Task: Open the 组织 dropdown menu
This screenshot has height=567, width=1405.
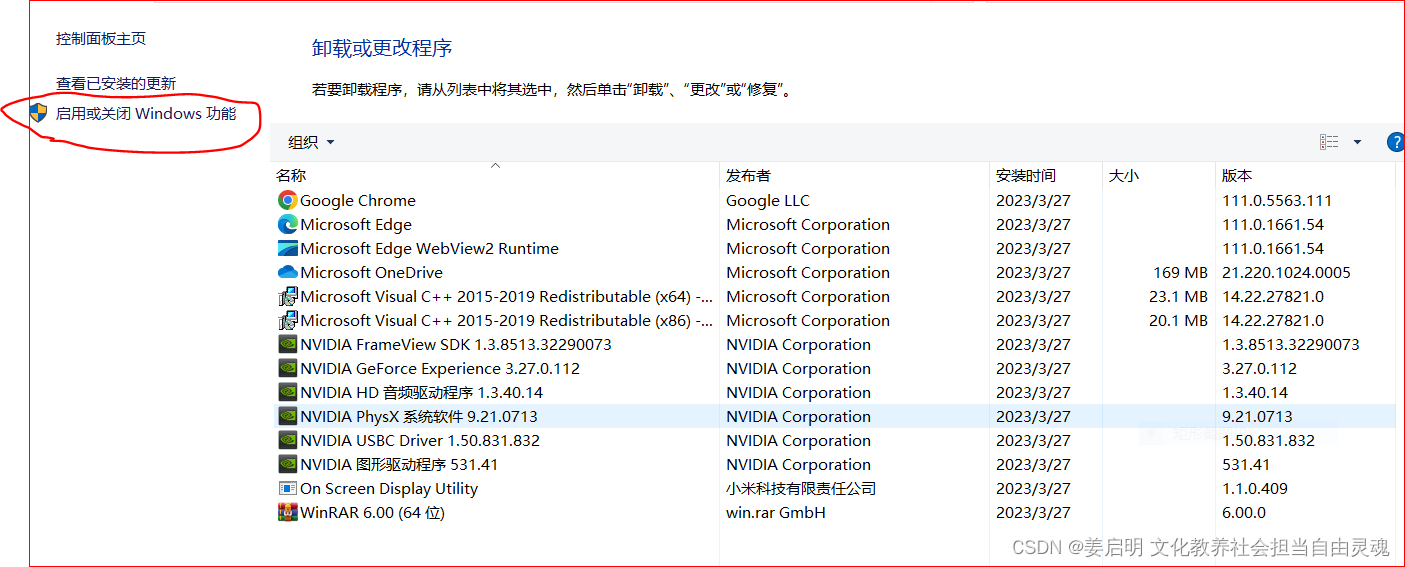Action: point(311,142)
